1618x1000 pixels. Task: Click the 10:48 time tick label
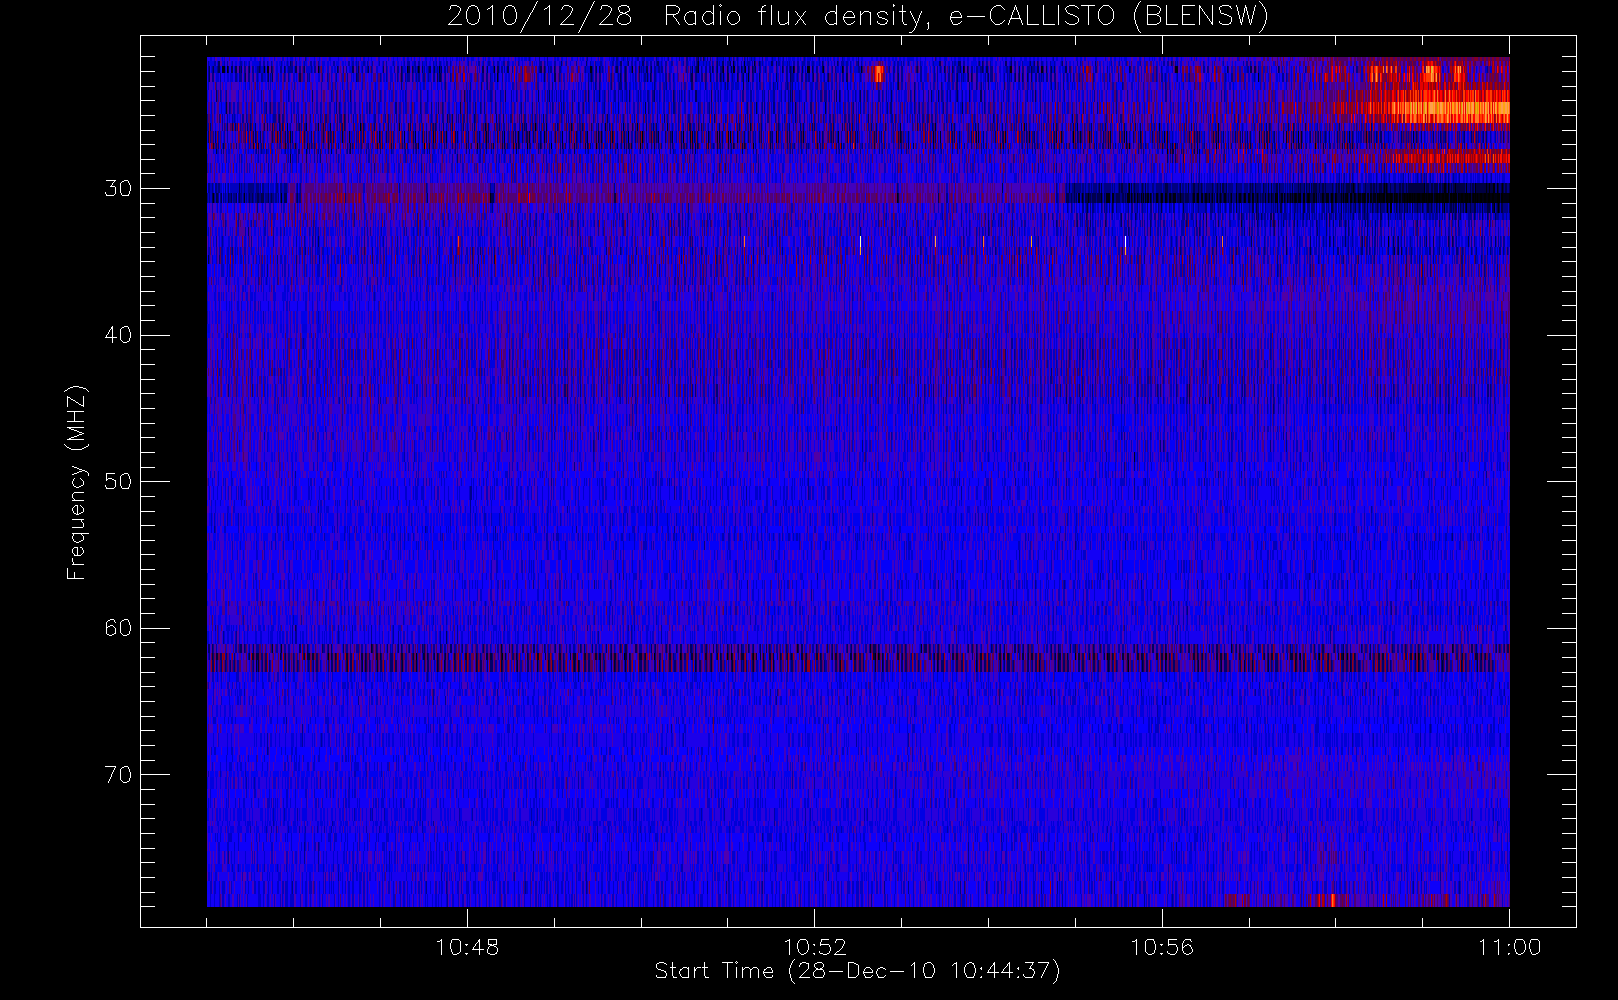[467, 947]
